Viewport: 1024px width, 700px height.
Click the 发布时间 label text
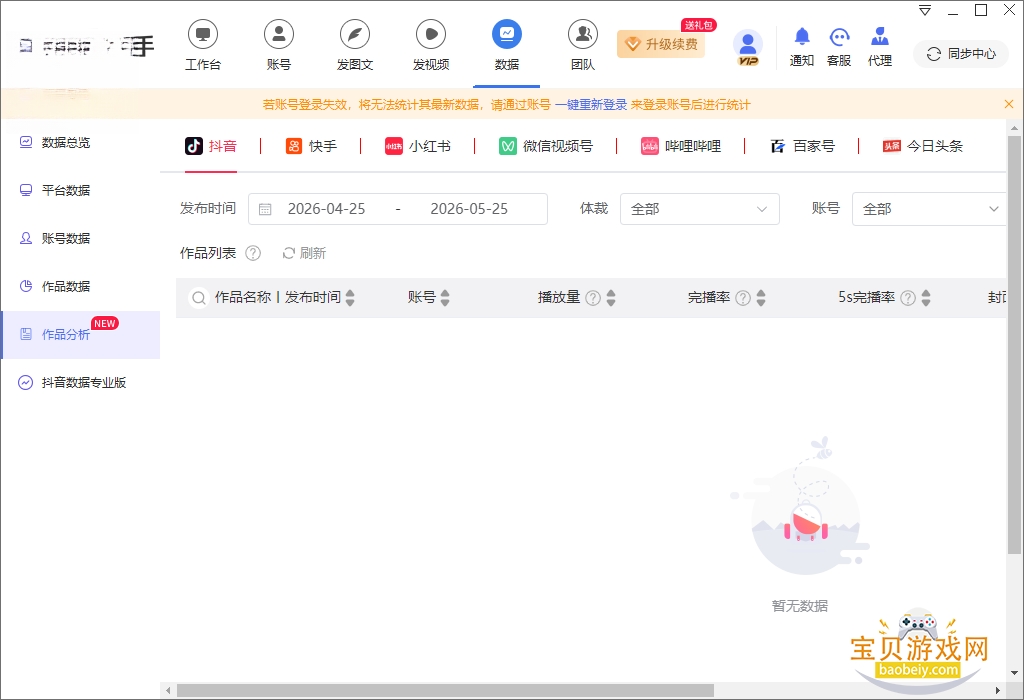208,208
